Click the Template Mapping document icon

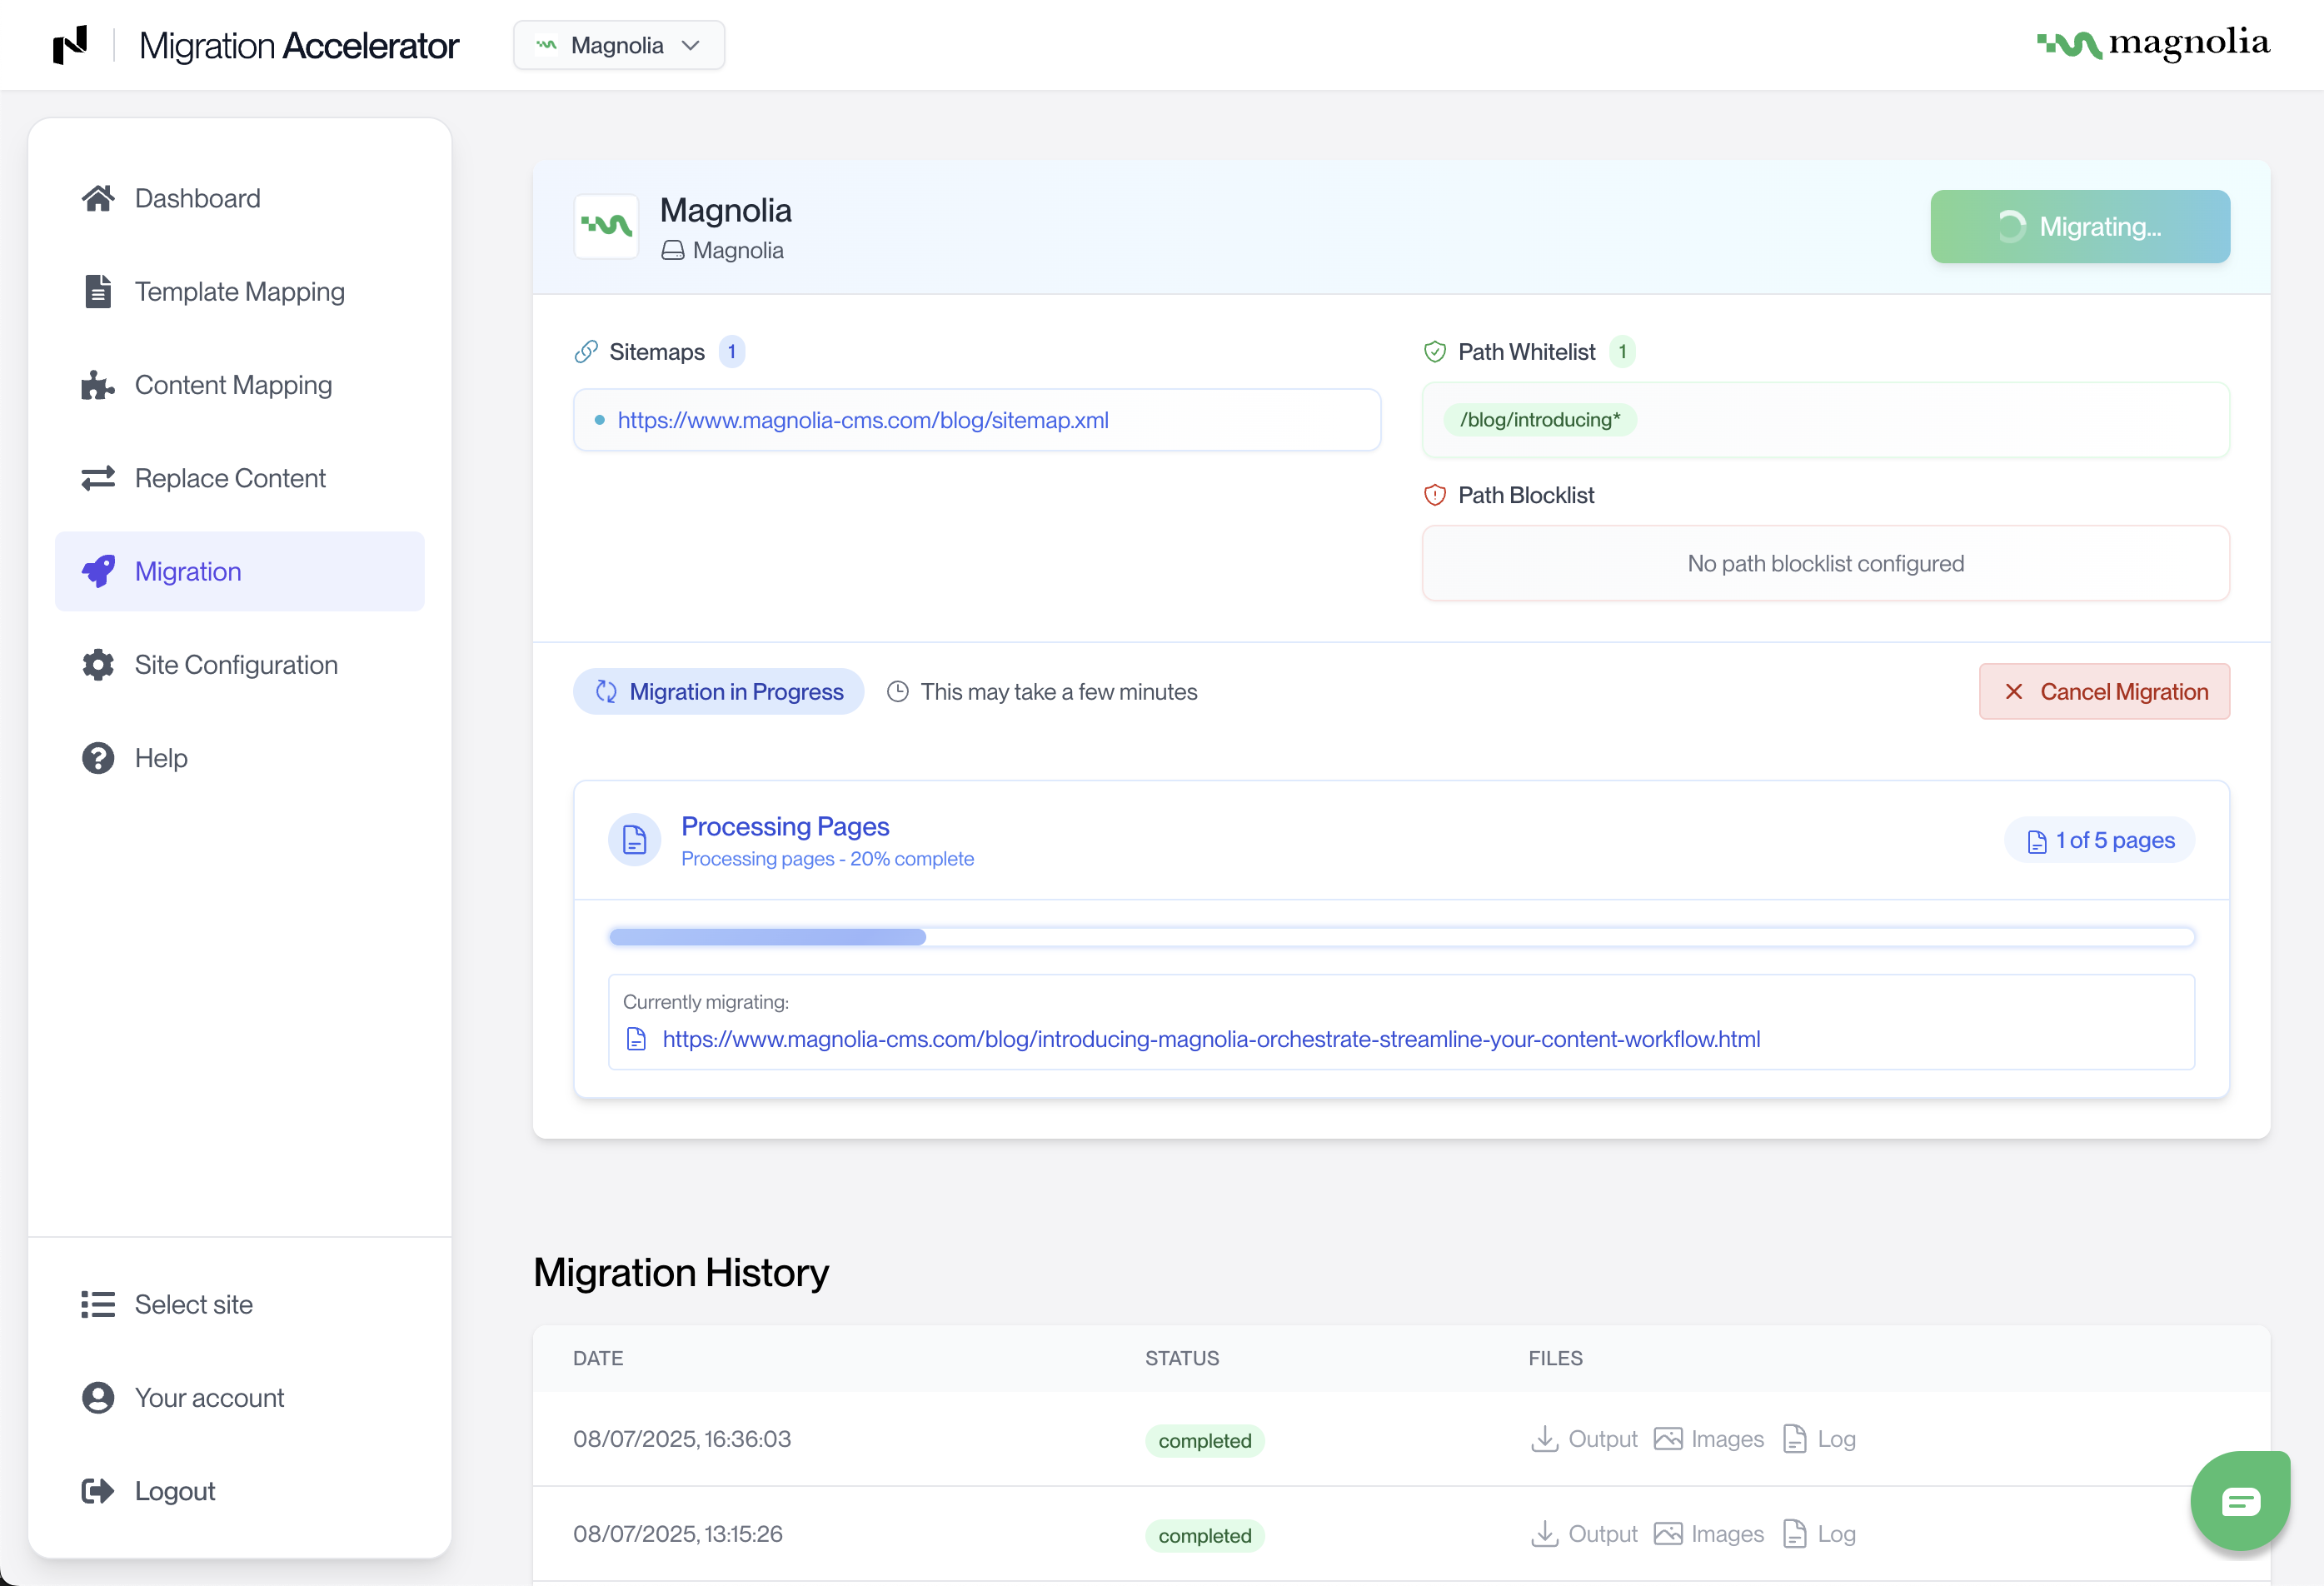[x=97, y=291]
